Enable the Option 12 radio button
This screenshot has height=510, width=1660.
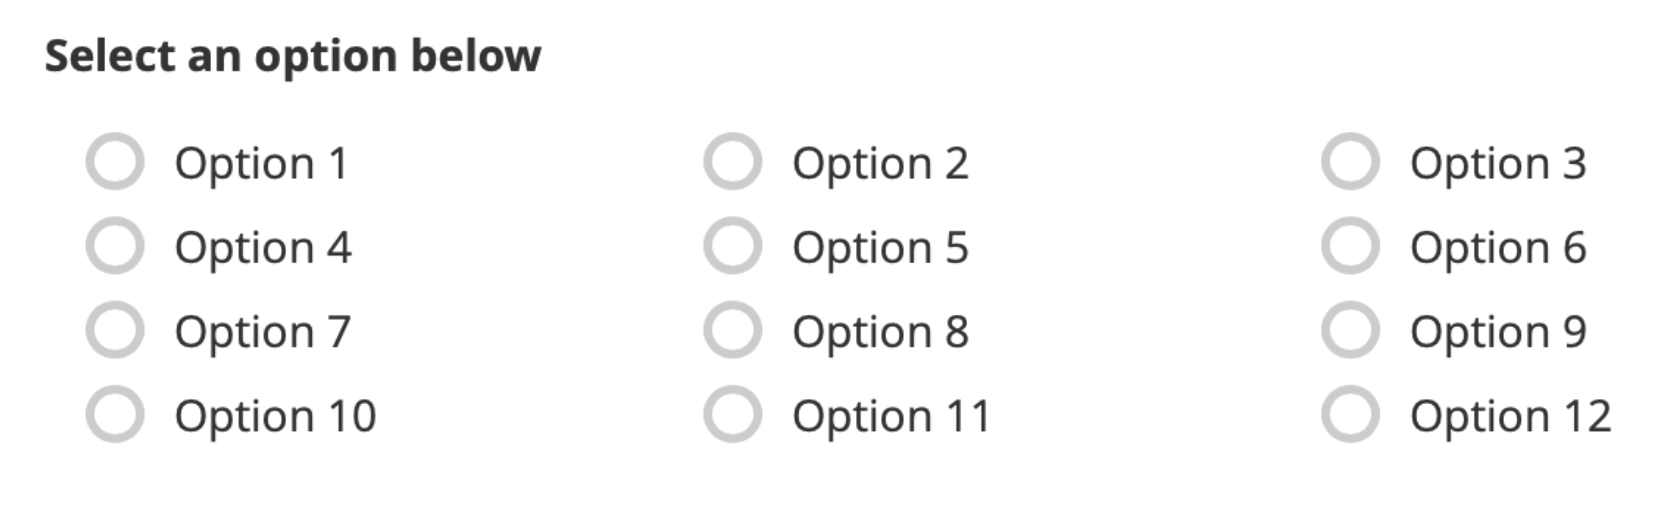[x=1350, y=414]
